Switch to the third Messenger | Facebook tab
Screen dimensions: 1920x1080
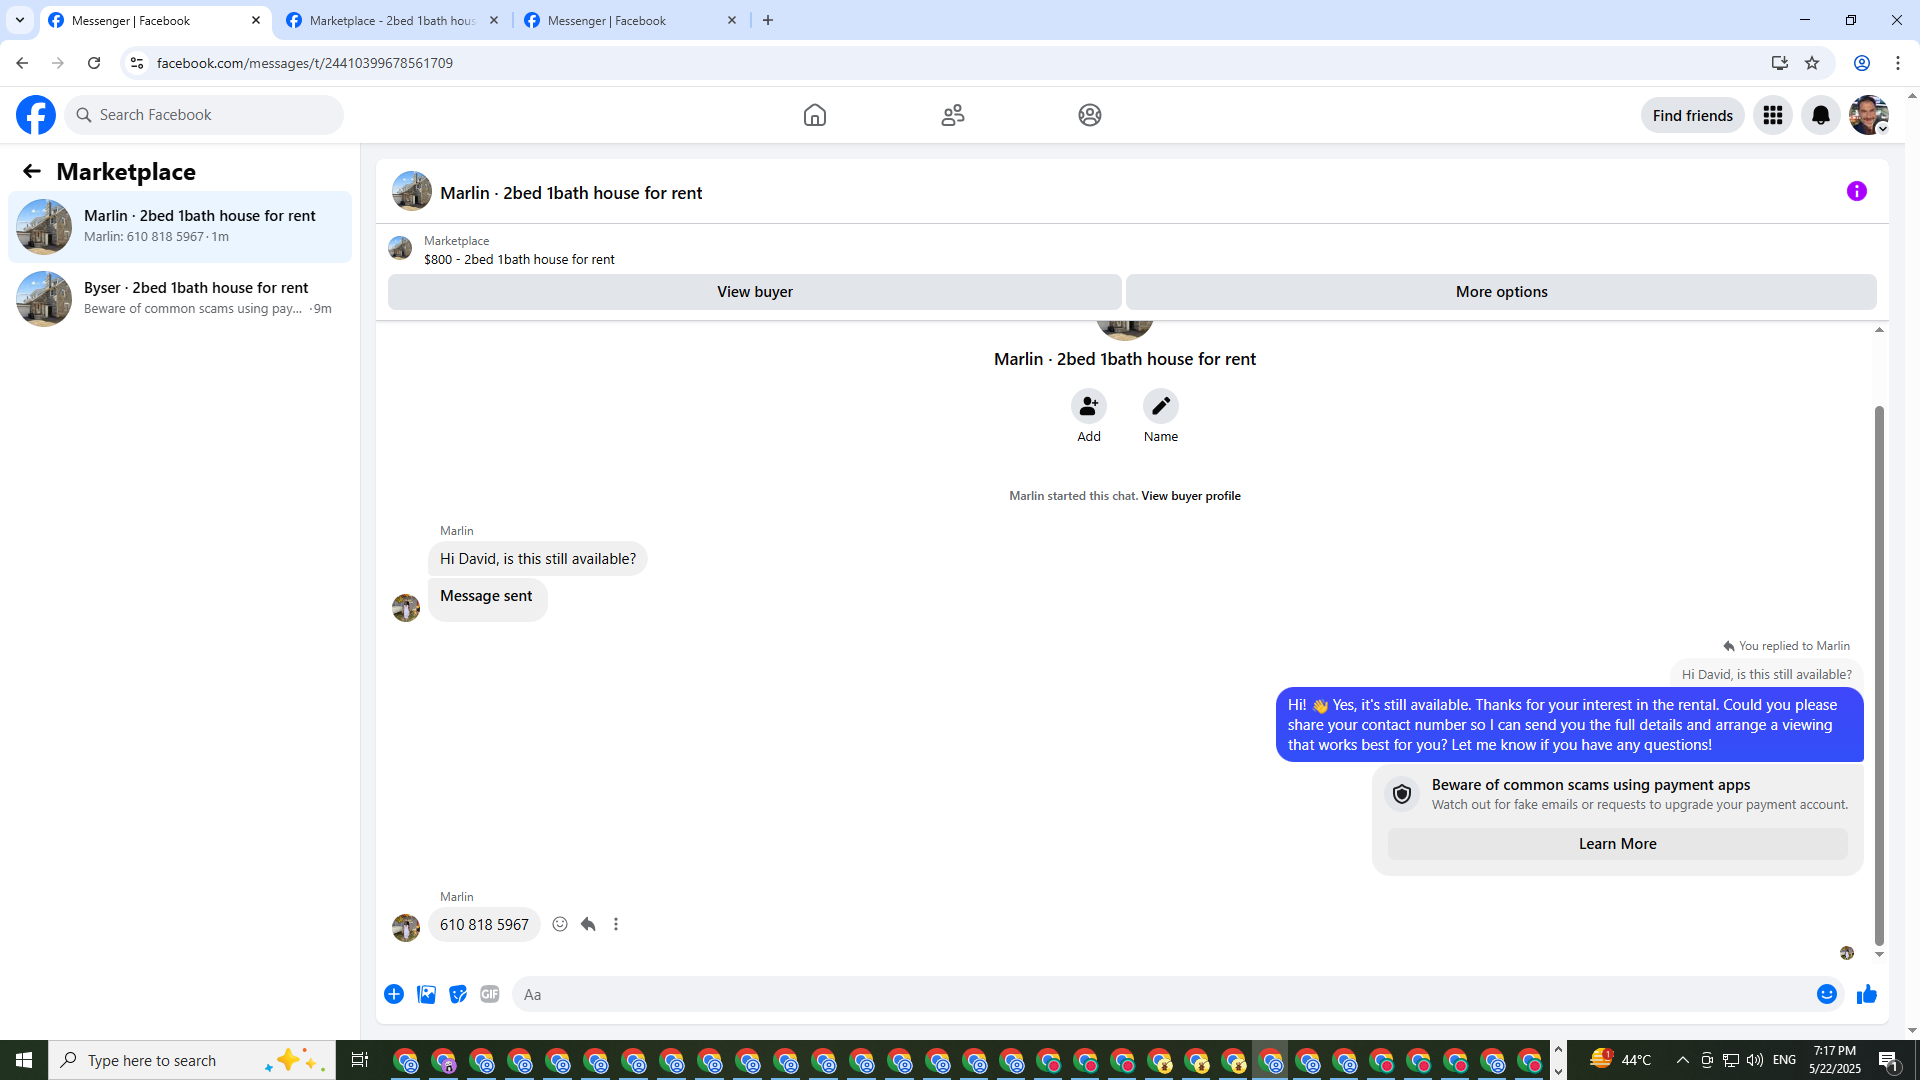coord(632,20)
